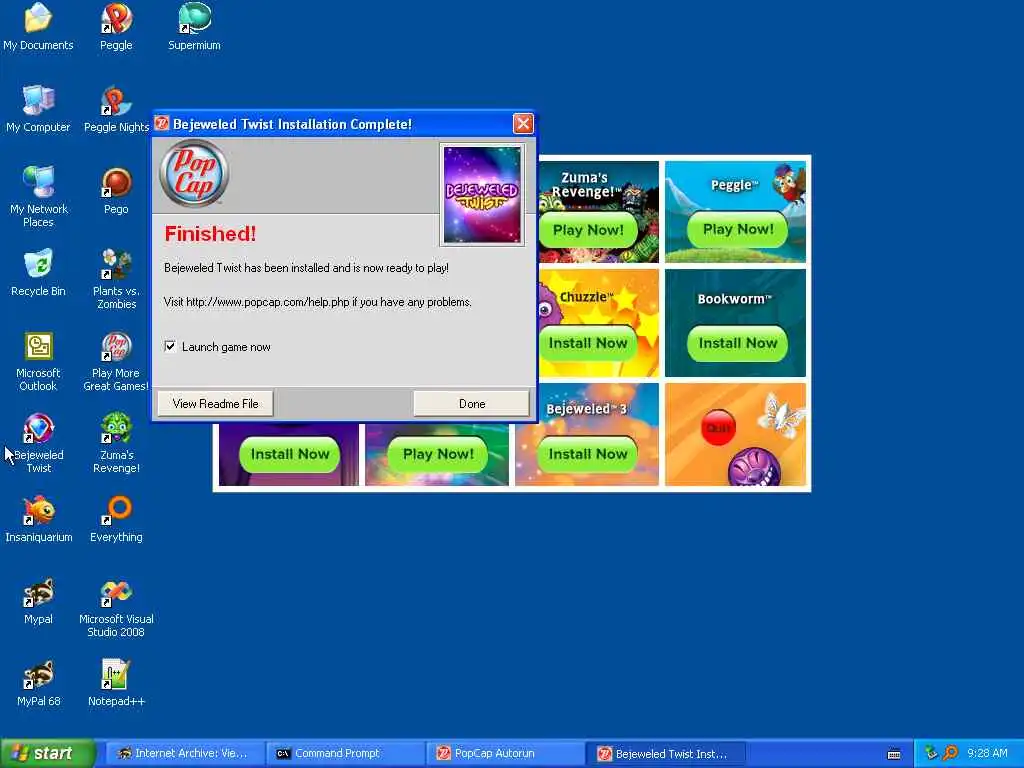Select the Insaniquarium shortcut
Viewport: 1024px width, 768px height.
[x=39, y=519]
